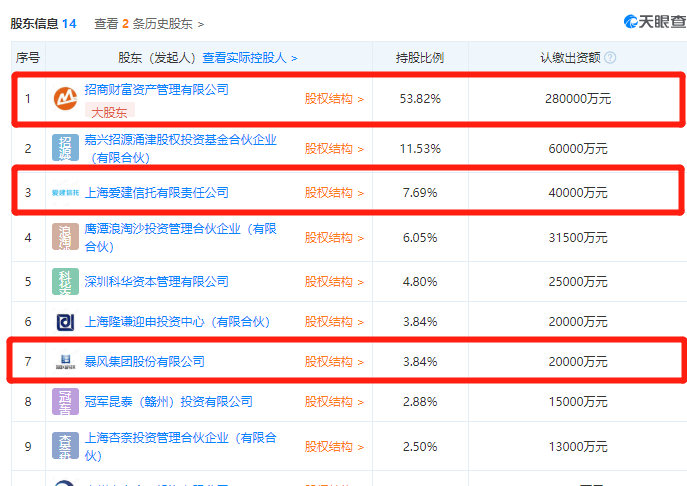Select the 13000万元 amount cell
This screenshot has width=687, height=486.
(x=578, y=447)
